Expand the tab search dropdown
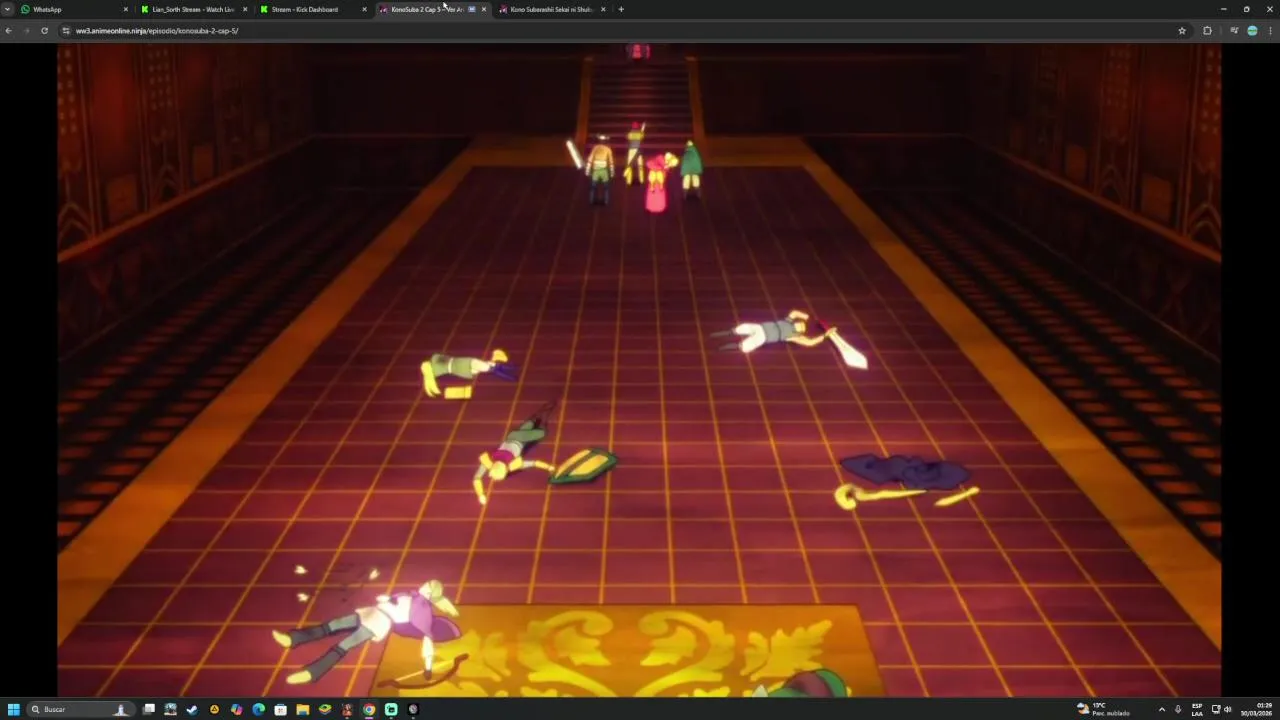The height and width of the screenshot is (720, 1280). (x=8, y=9)
